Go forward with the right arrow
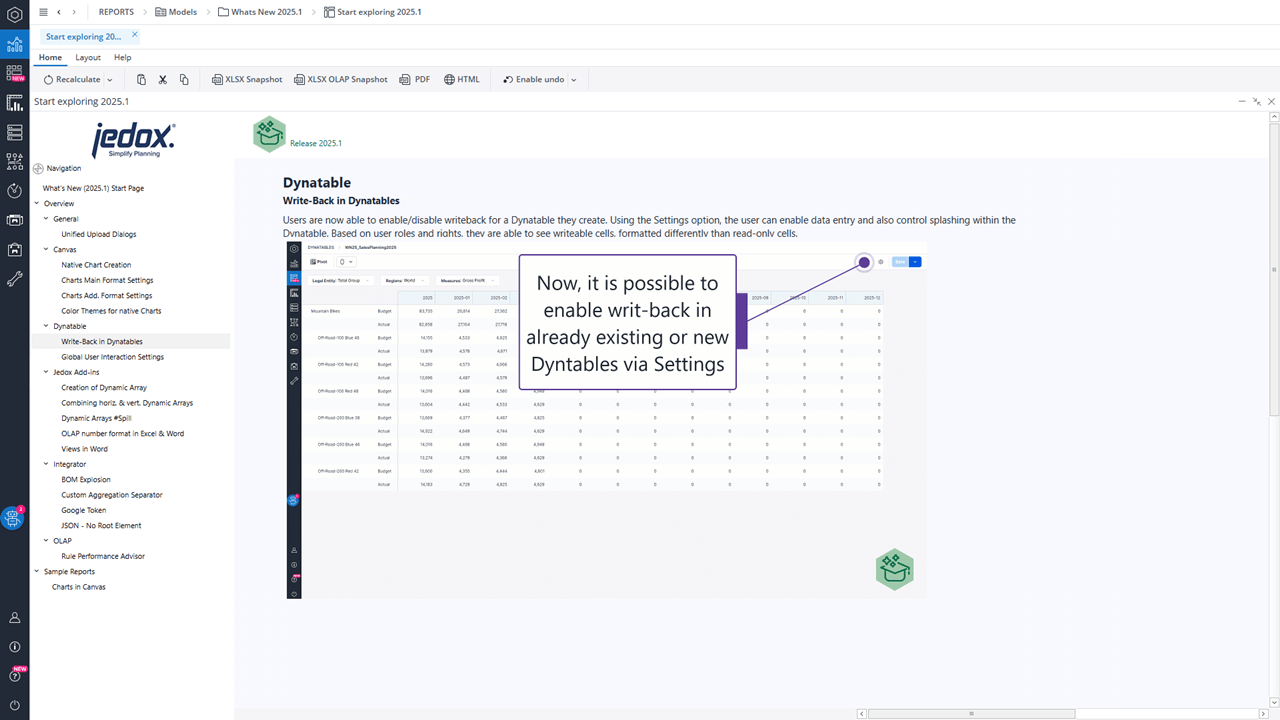 tap(73, 12)
